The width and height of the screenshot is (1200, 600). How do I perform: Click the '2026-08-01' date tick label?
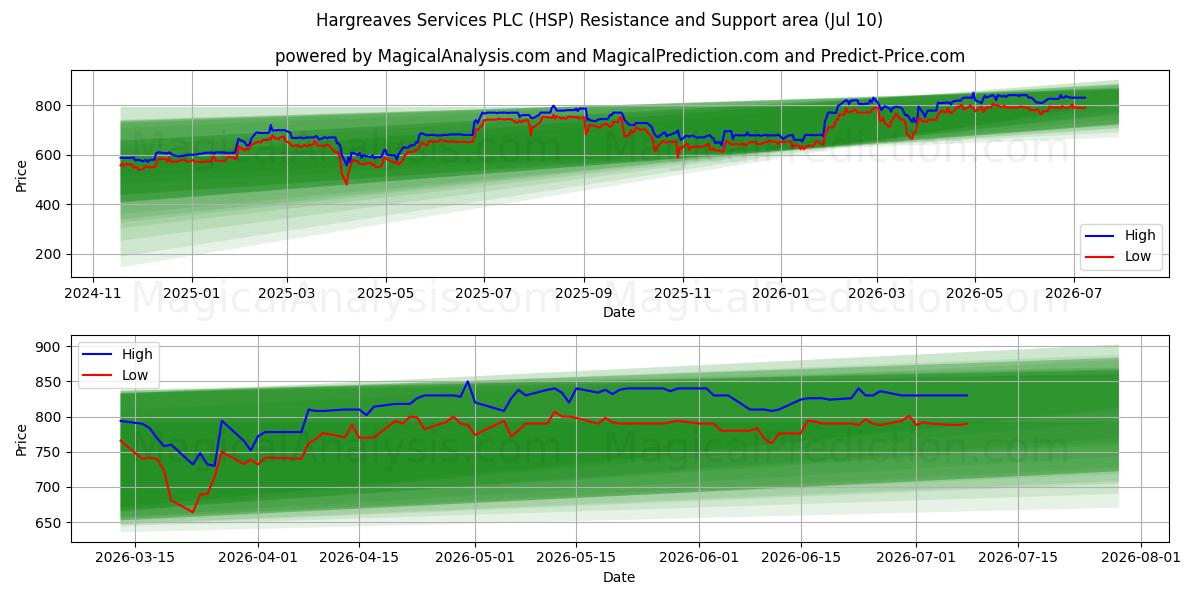coord(1141,558)
